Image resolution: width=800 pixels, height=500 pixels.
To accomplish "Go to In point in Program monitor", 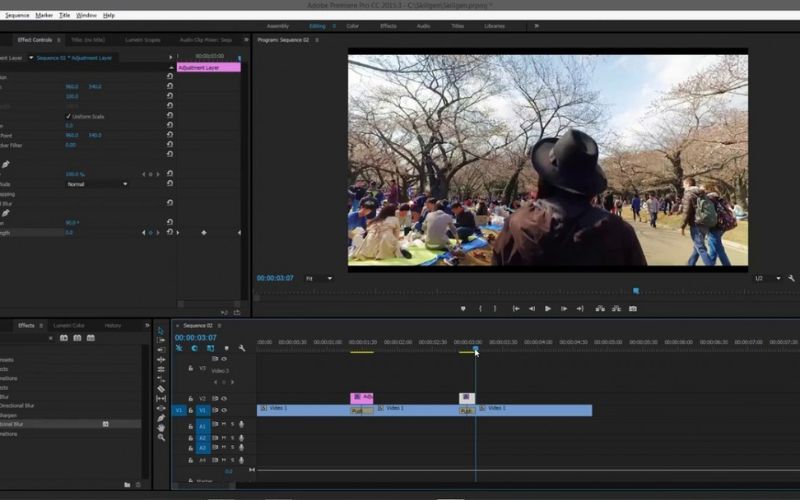I will click(x=516, y=309).
